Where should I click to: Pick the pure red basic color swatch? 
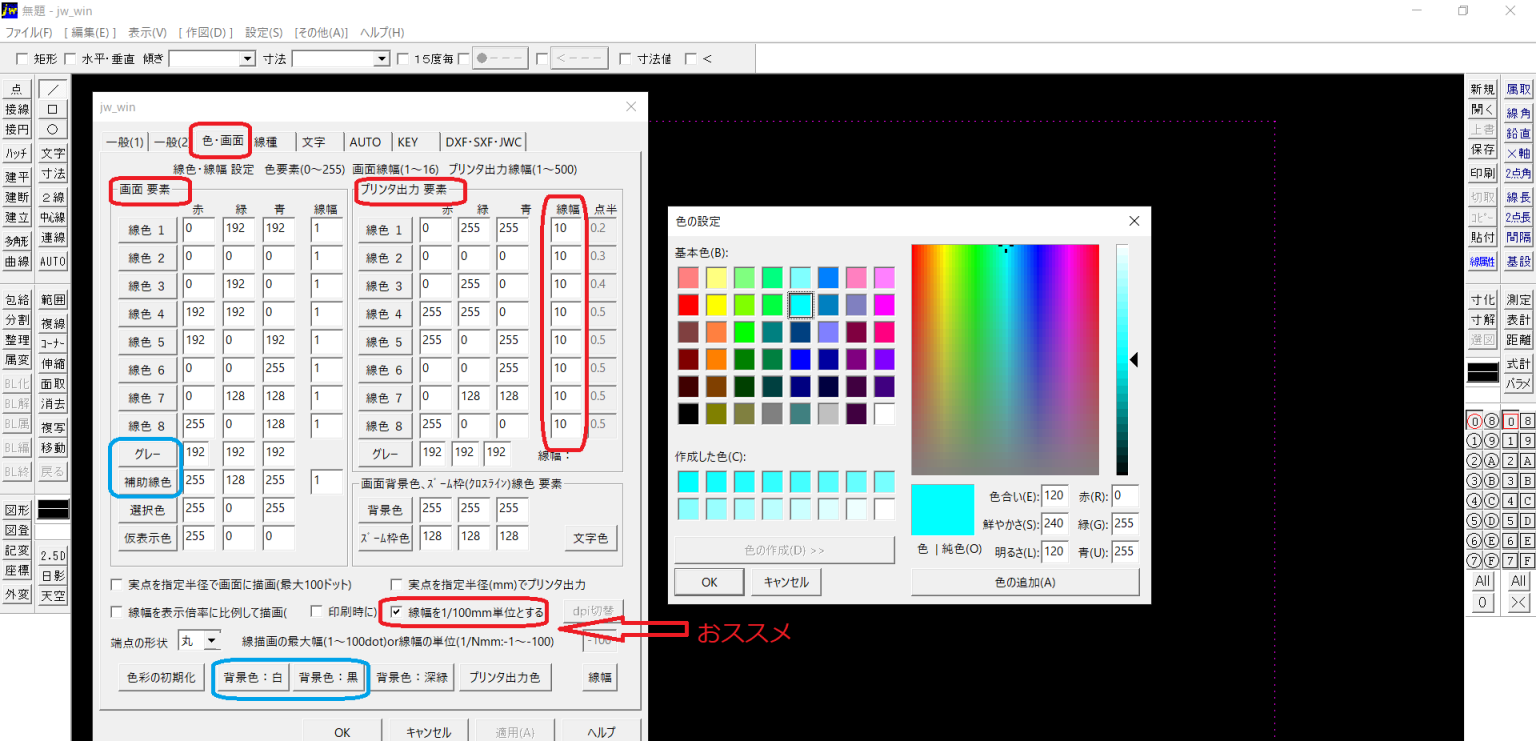(688, 304)
